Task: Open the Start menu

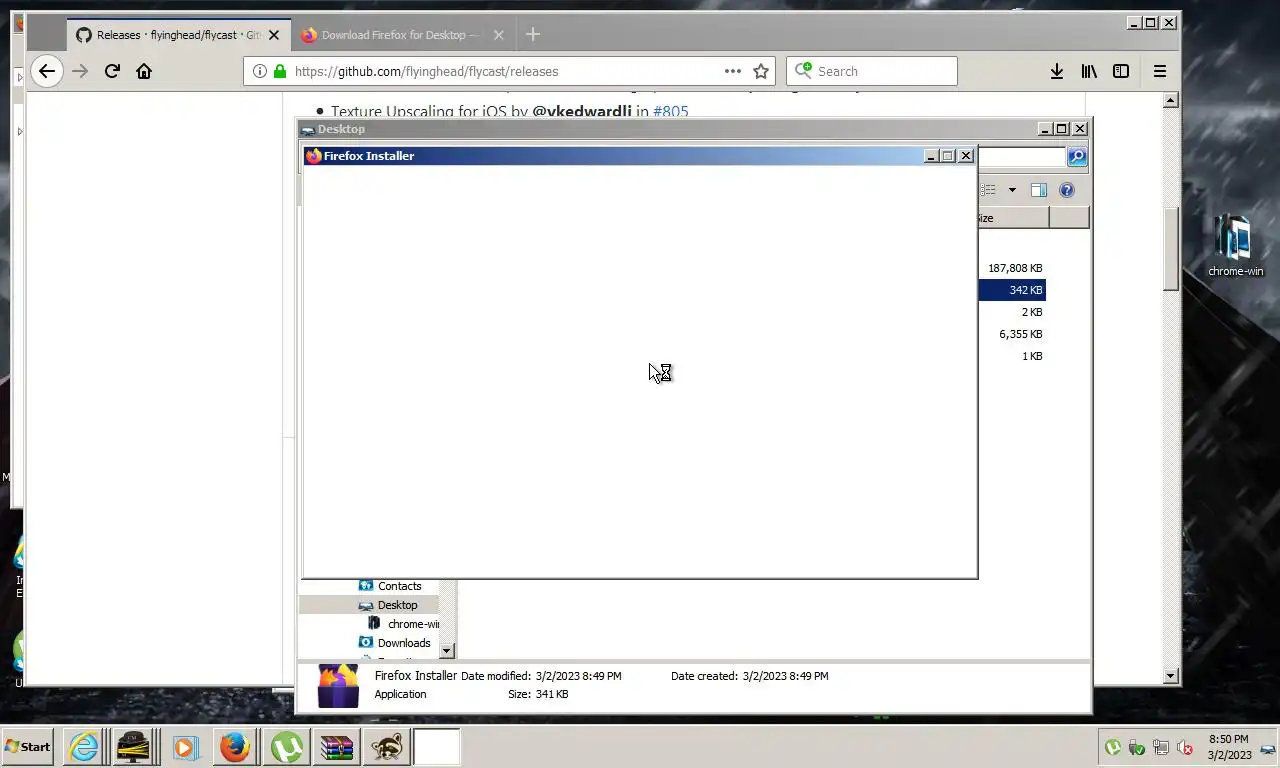Action: 28,747
